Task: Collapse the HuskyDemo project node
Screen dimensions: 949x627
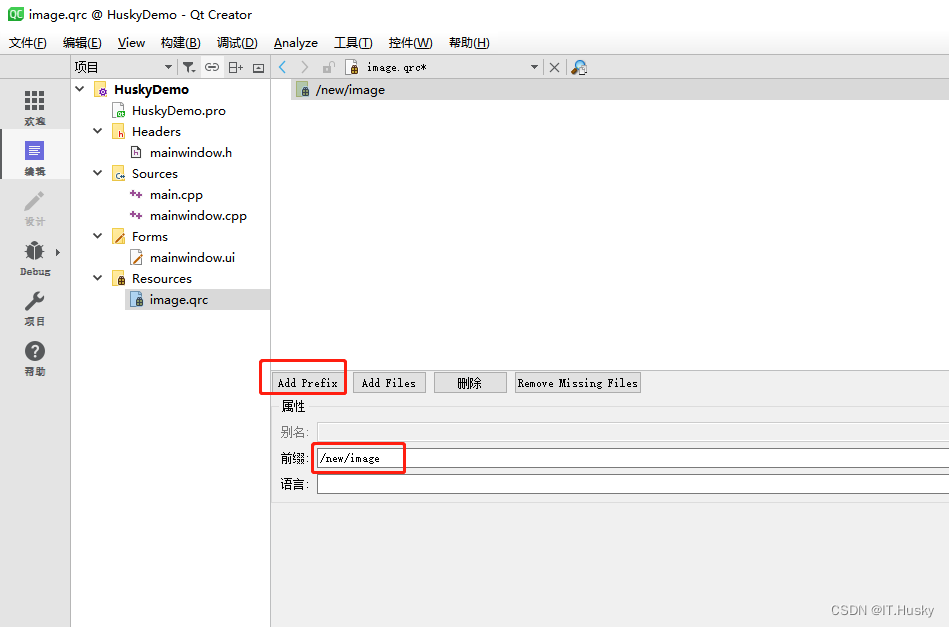Action: [80, 89]
